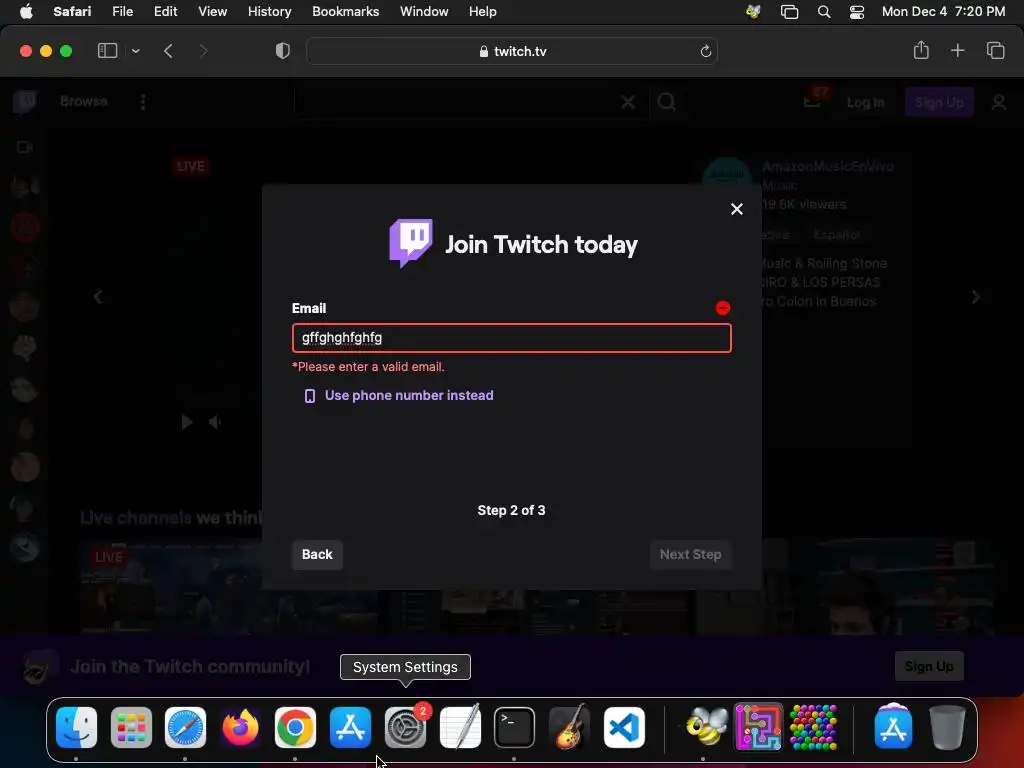Click the Email input field
This screenshot has width=1024, height=768.
(x=511, y=338)
